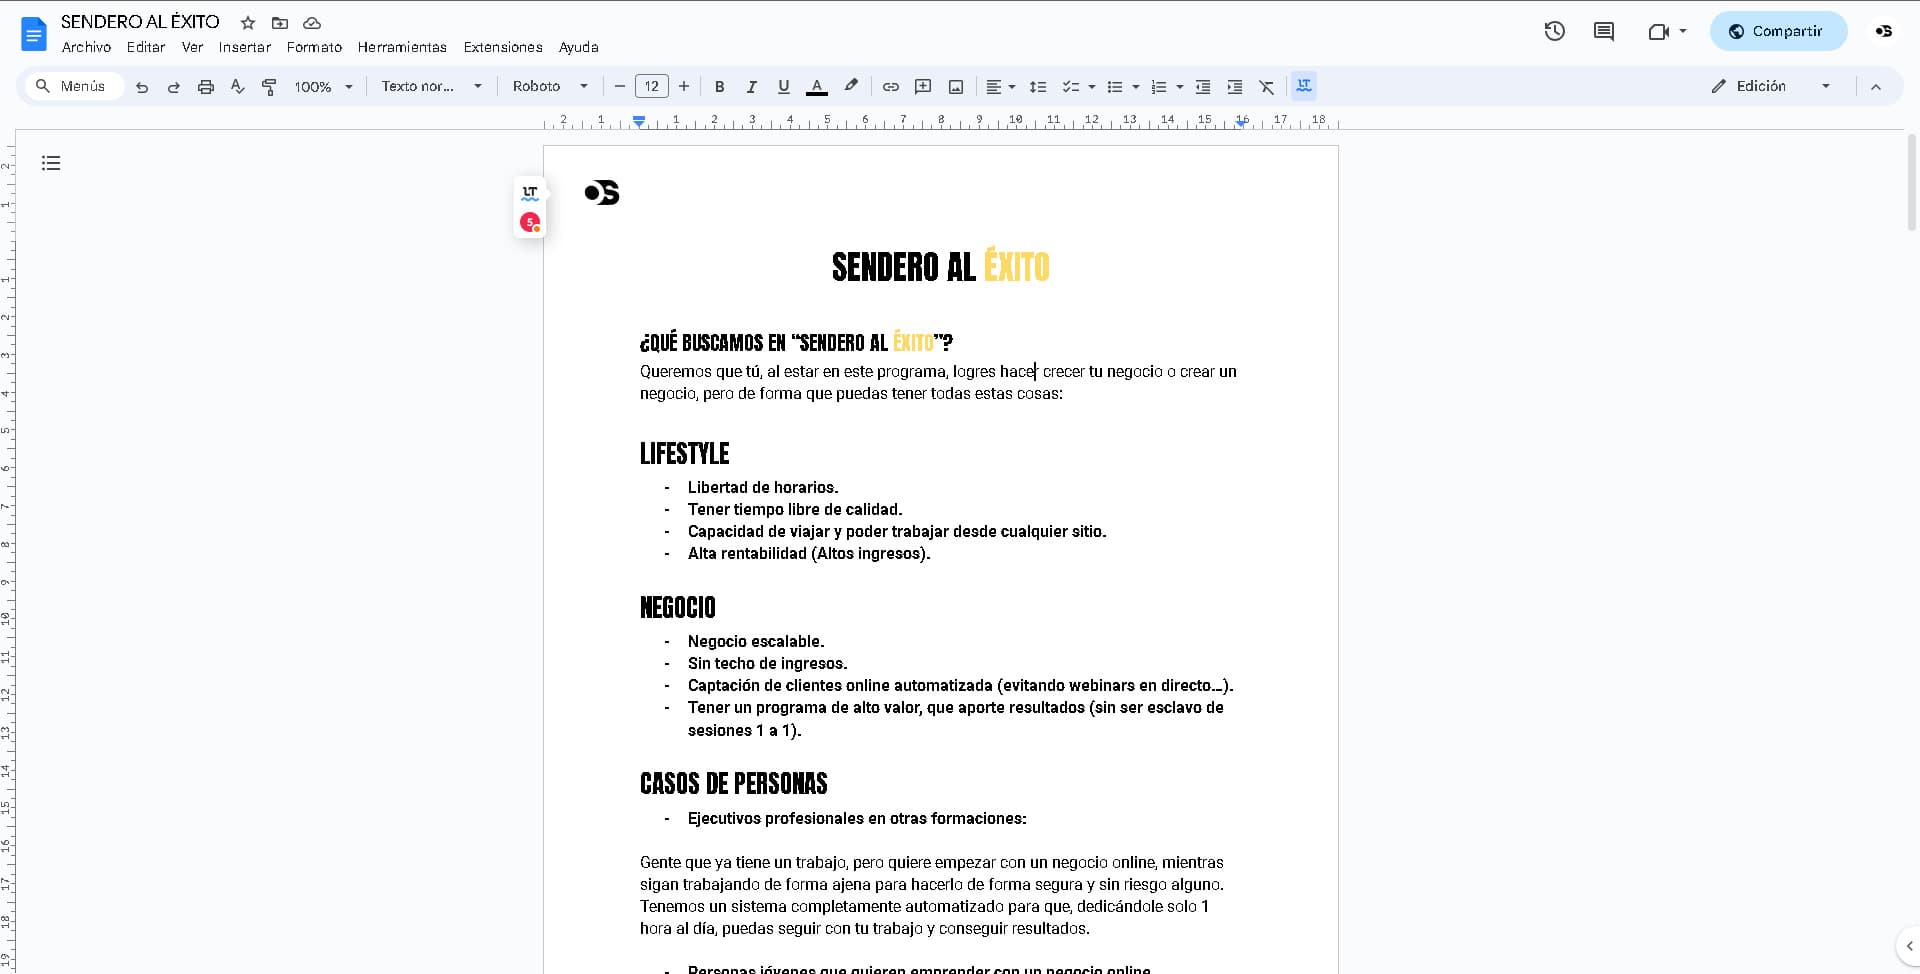Show the document outline icon
Screen dimensions: 1920x974
[51, 163]
